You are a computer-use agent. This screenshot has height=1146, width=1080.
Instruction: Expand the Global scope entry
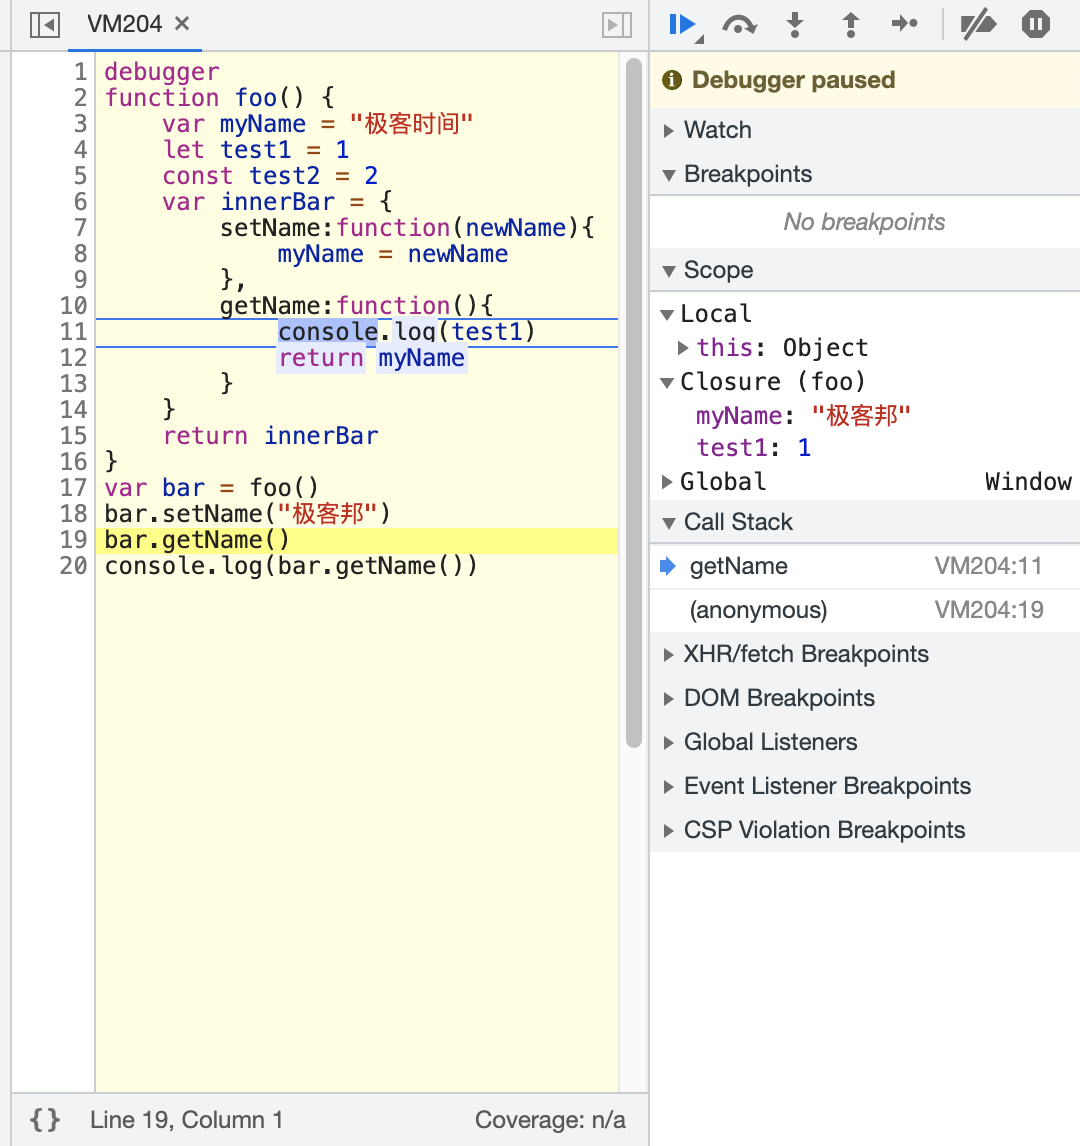click(x=722, y=482)
